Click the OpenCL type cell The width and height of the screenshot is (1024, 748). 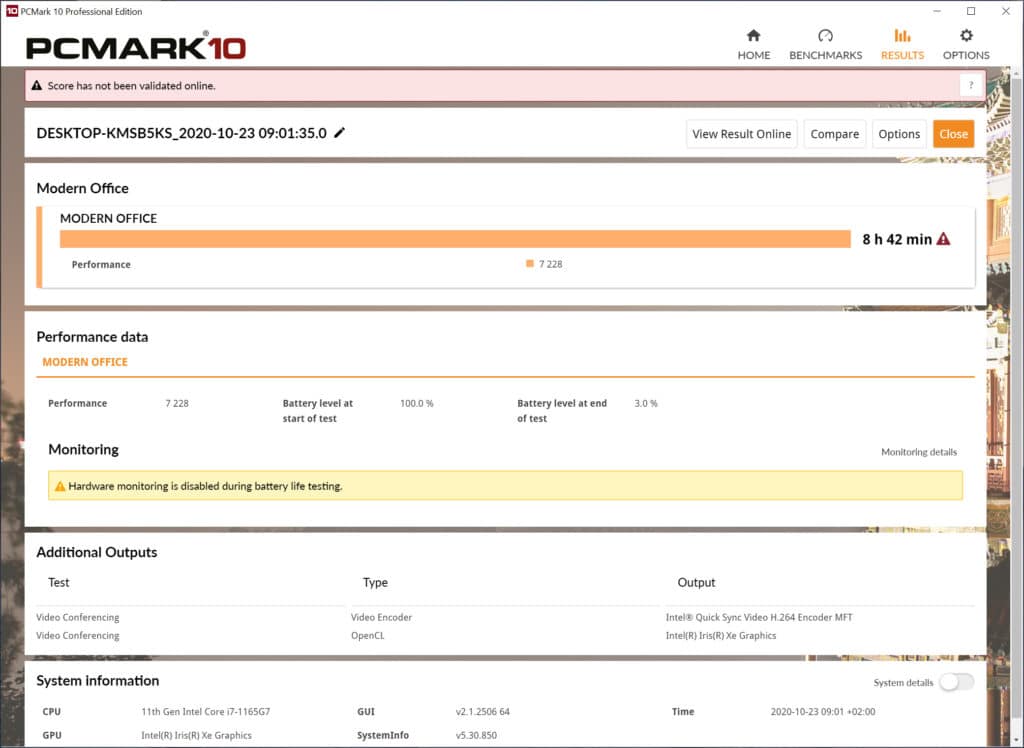(368, 636)
